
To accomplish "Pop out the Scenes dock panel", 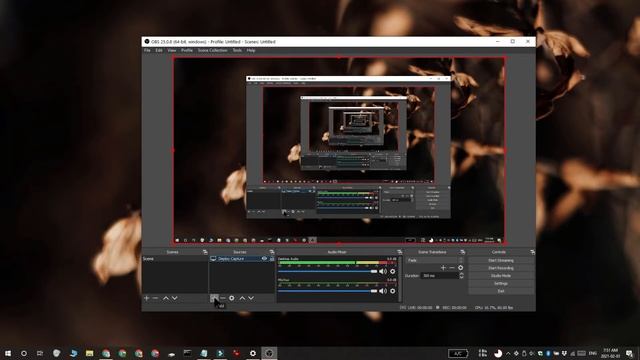I will pyautogui.click(x=205, y=252).
